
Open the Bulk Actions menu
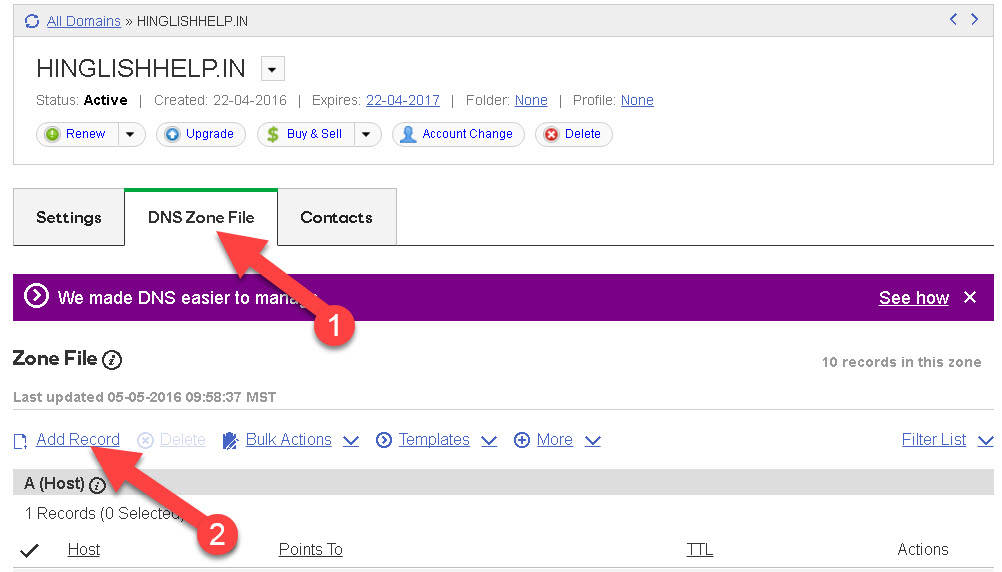(289, 440)
